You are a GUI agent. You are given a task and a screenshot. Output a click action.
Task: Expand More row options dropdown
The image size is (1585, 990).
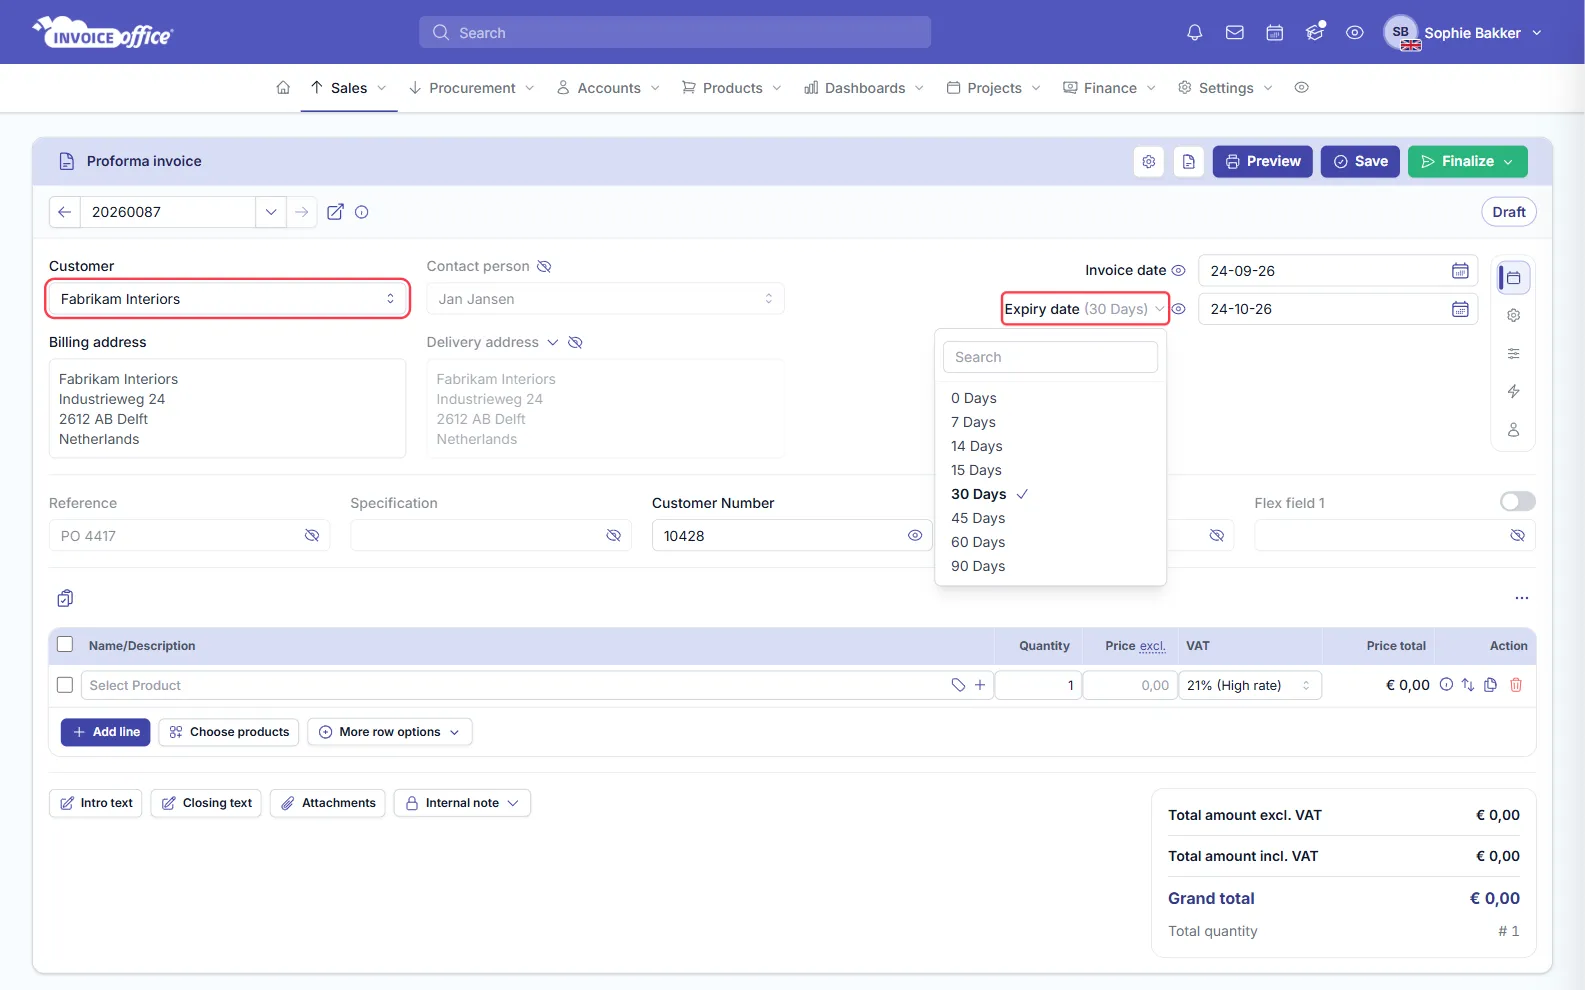tap(390, 732)
